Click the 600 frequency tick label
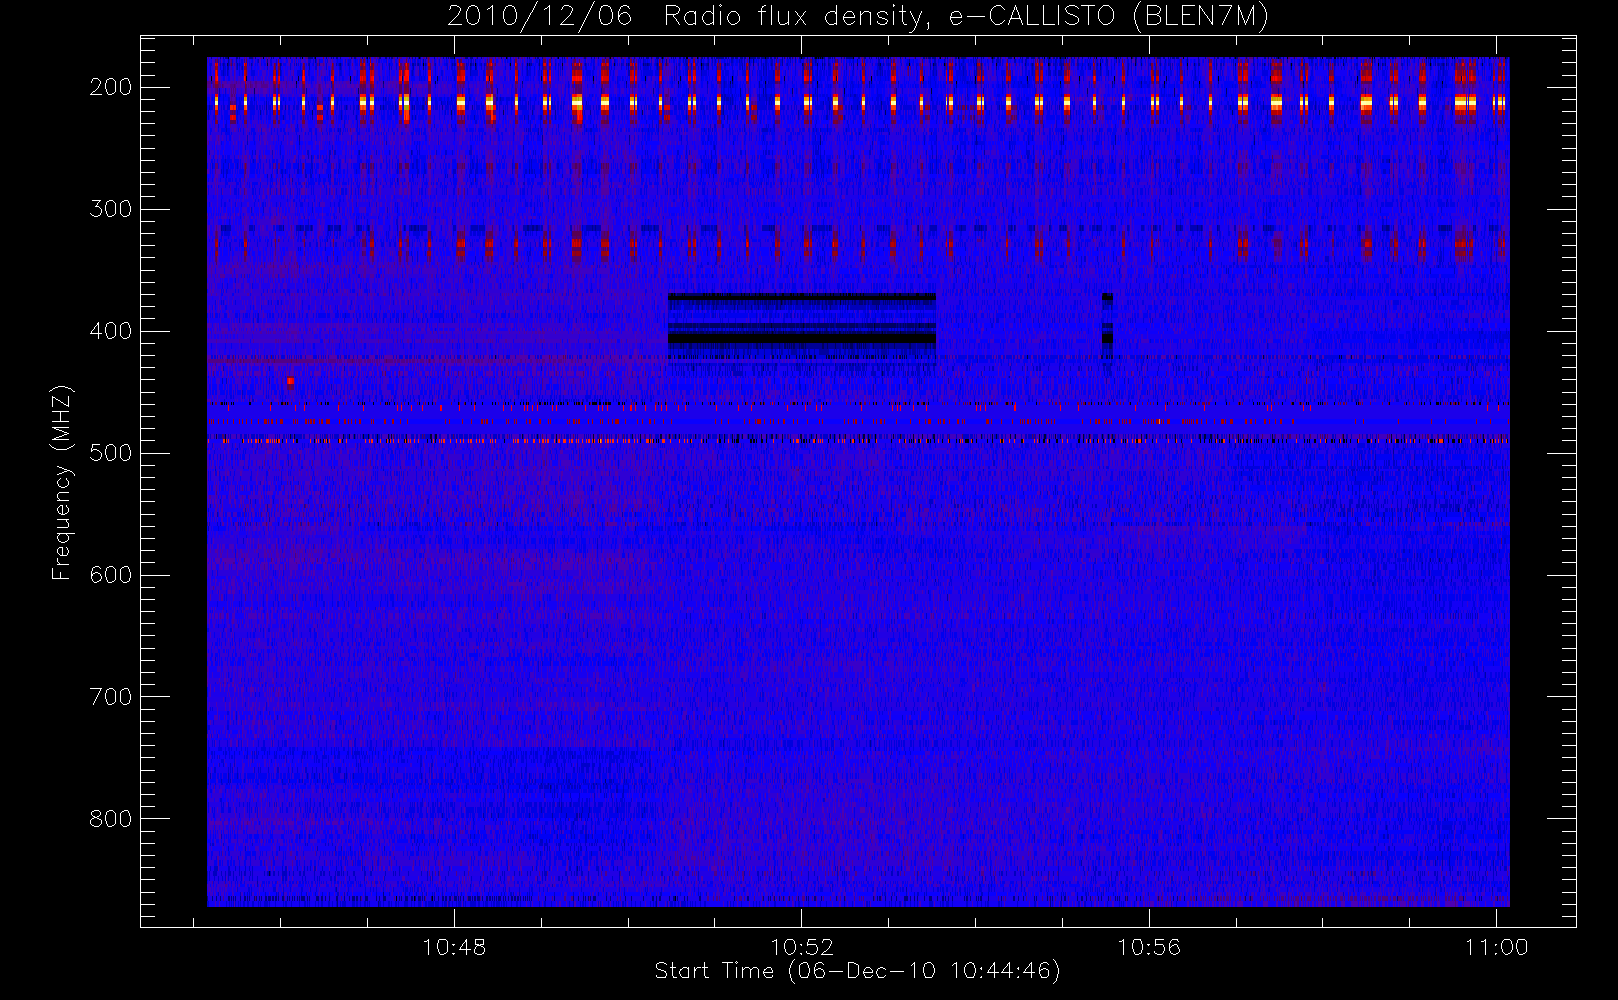1618x1000 pixels. (x=111, y=575)
